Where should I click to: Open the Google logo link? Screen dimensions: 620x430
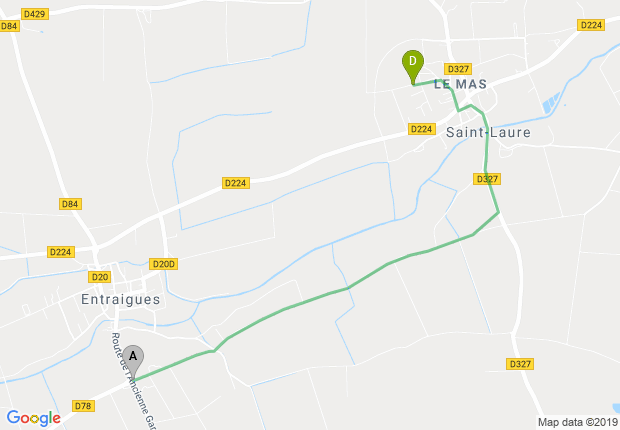click(34, 418)
